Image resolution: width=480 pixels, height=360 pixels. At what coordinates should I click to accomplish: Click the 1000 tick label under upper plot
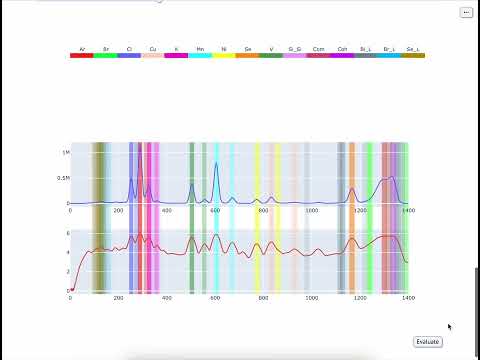coord(312,210)
